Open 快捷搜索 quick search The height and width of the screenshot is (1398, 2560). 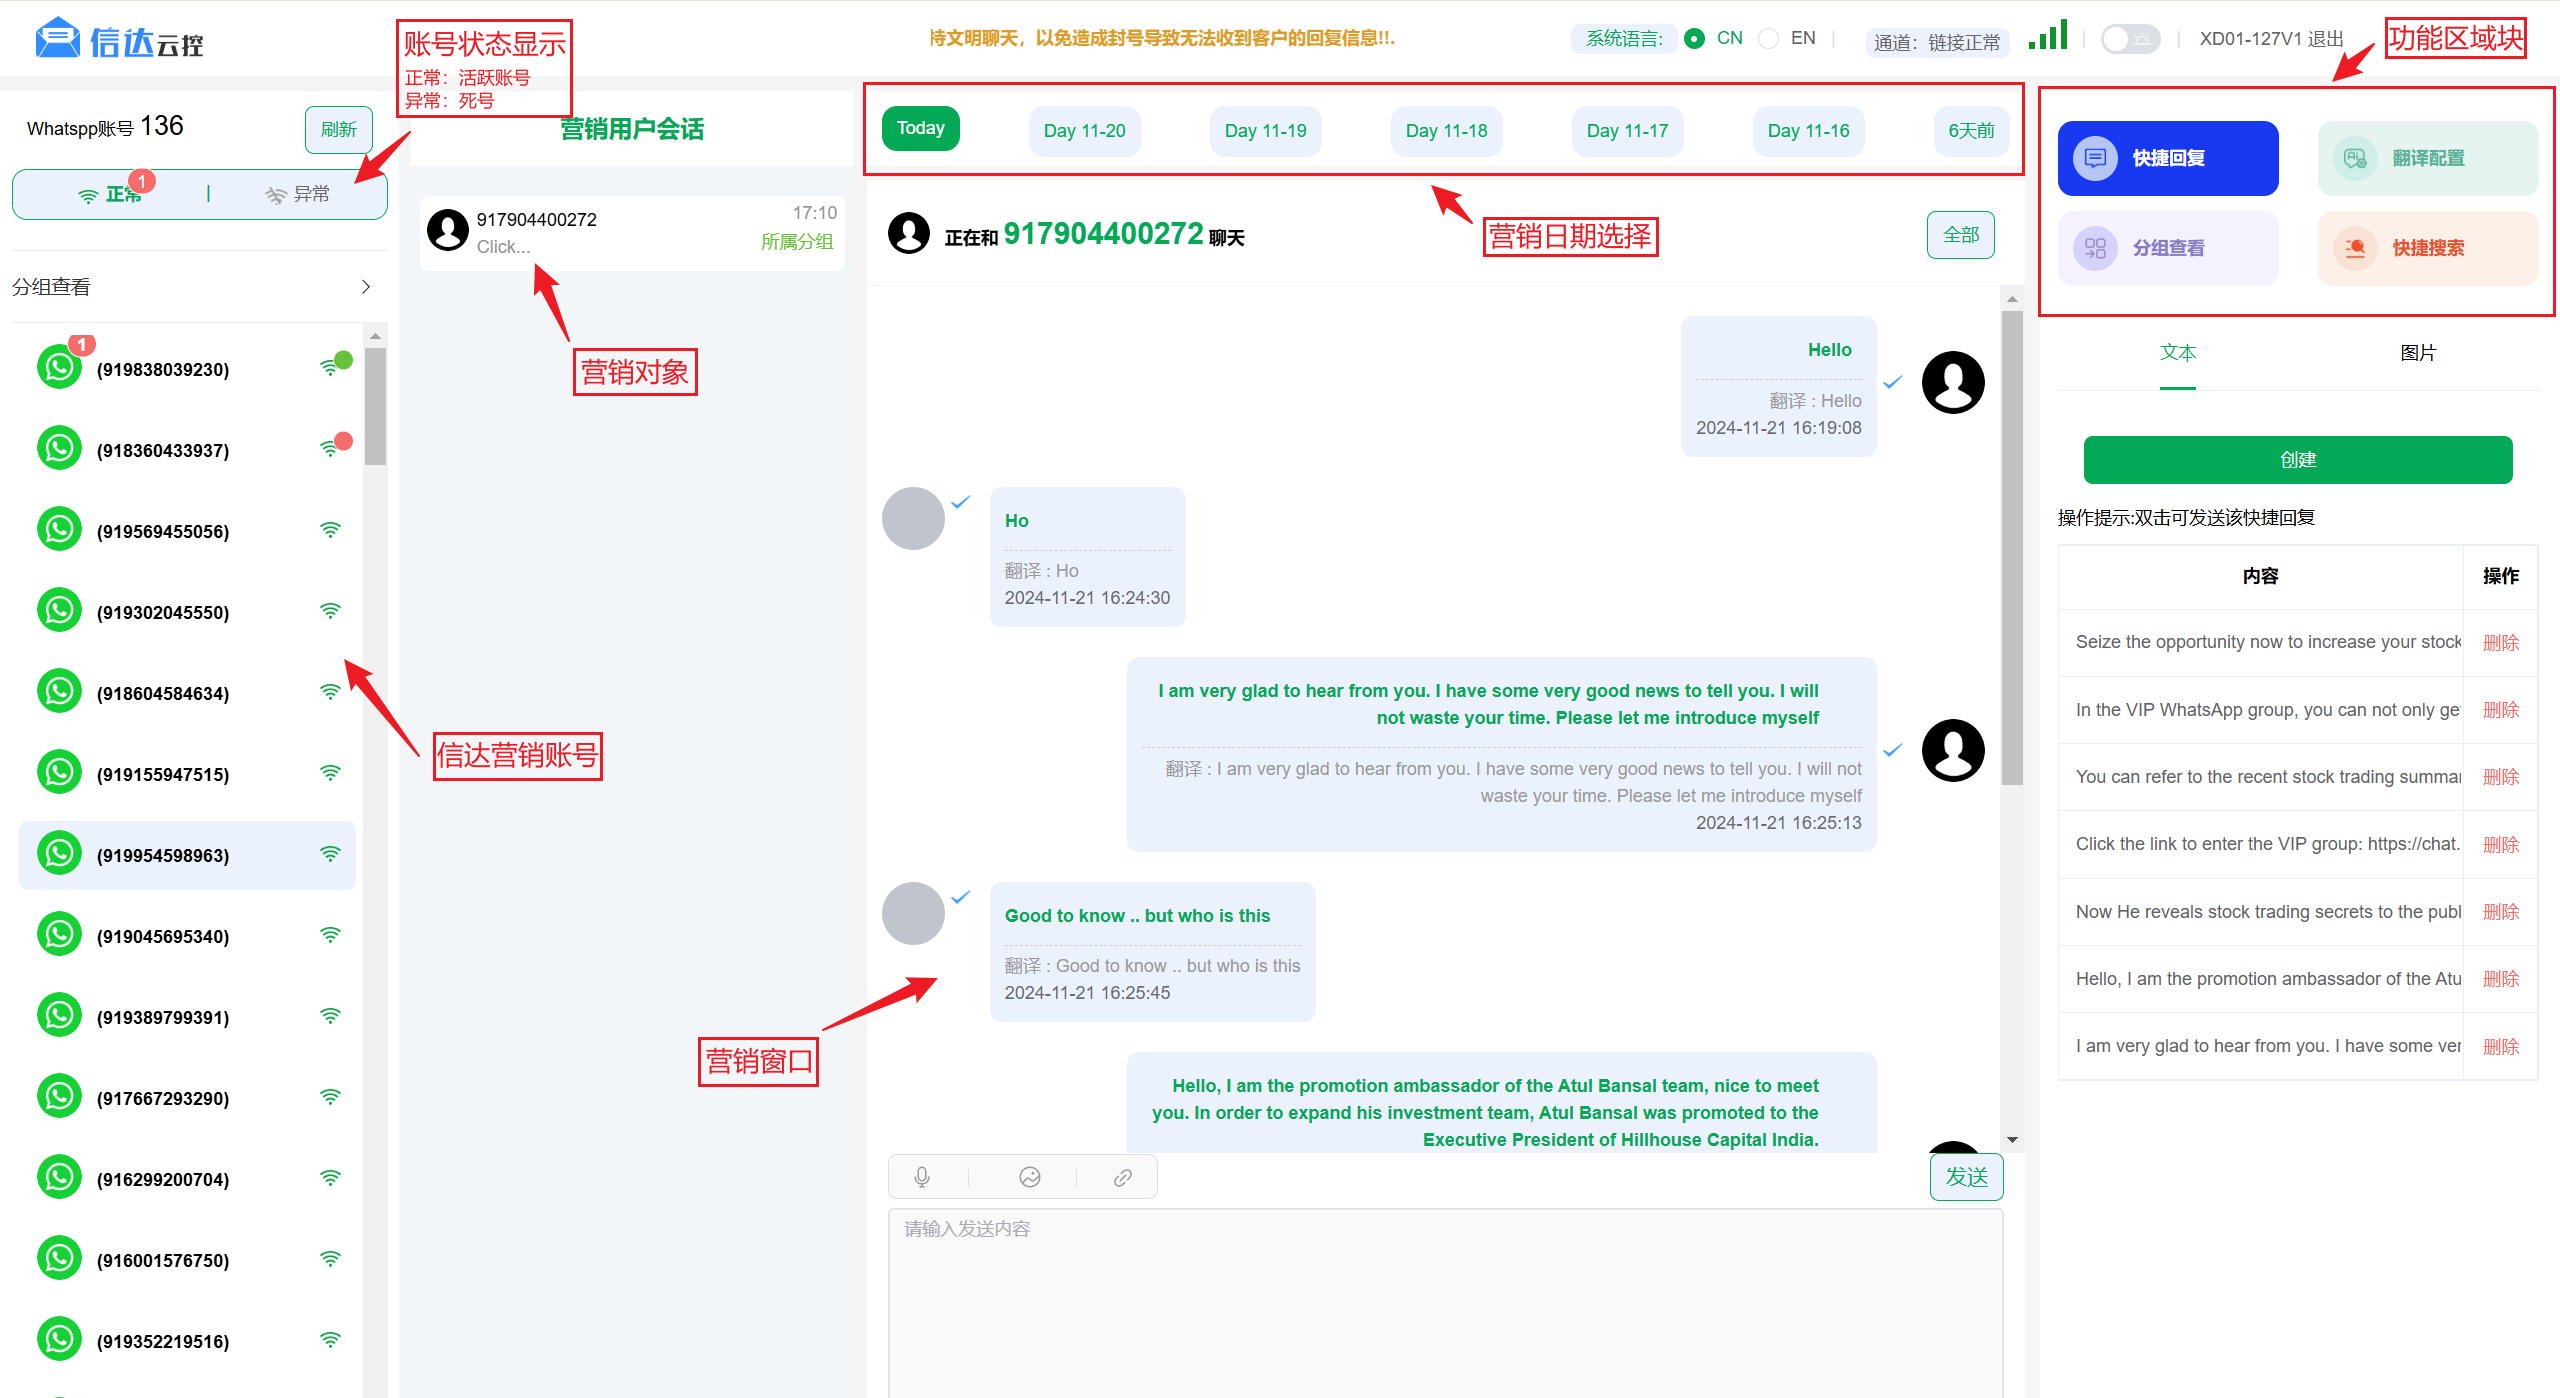pos(2428,248)
